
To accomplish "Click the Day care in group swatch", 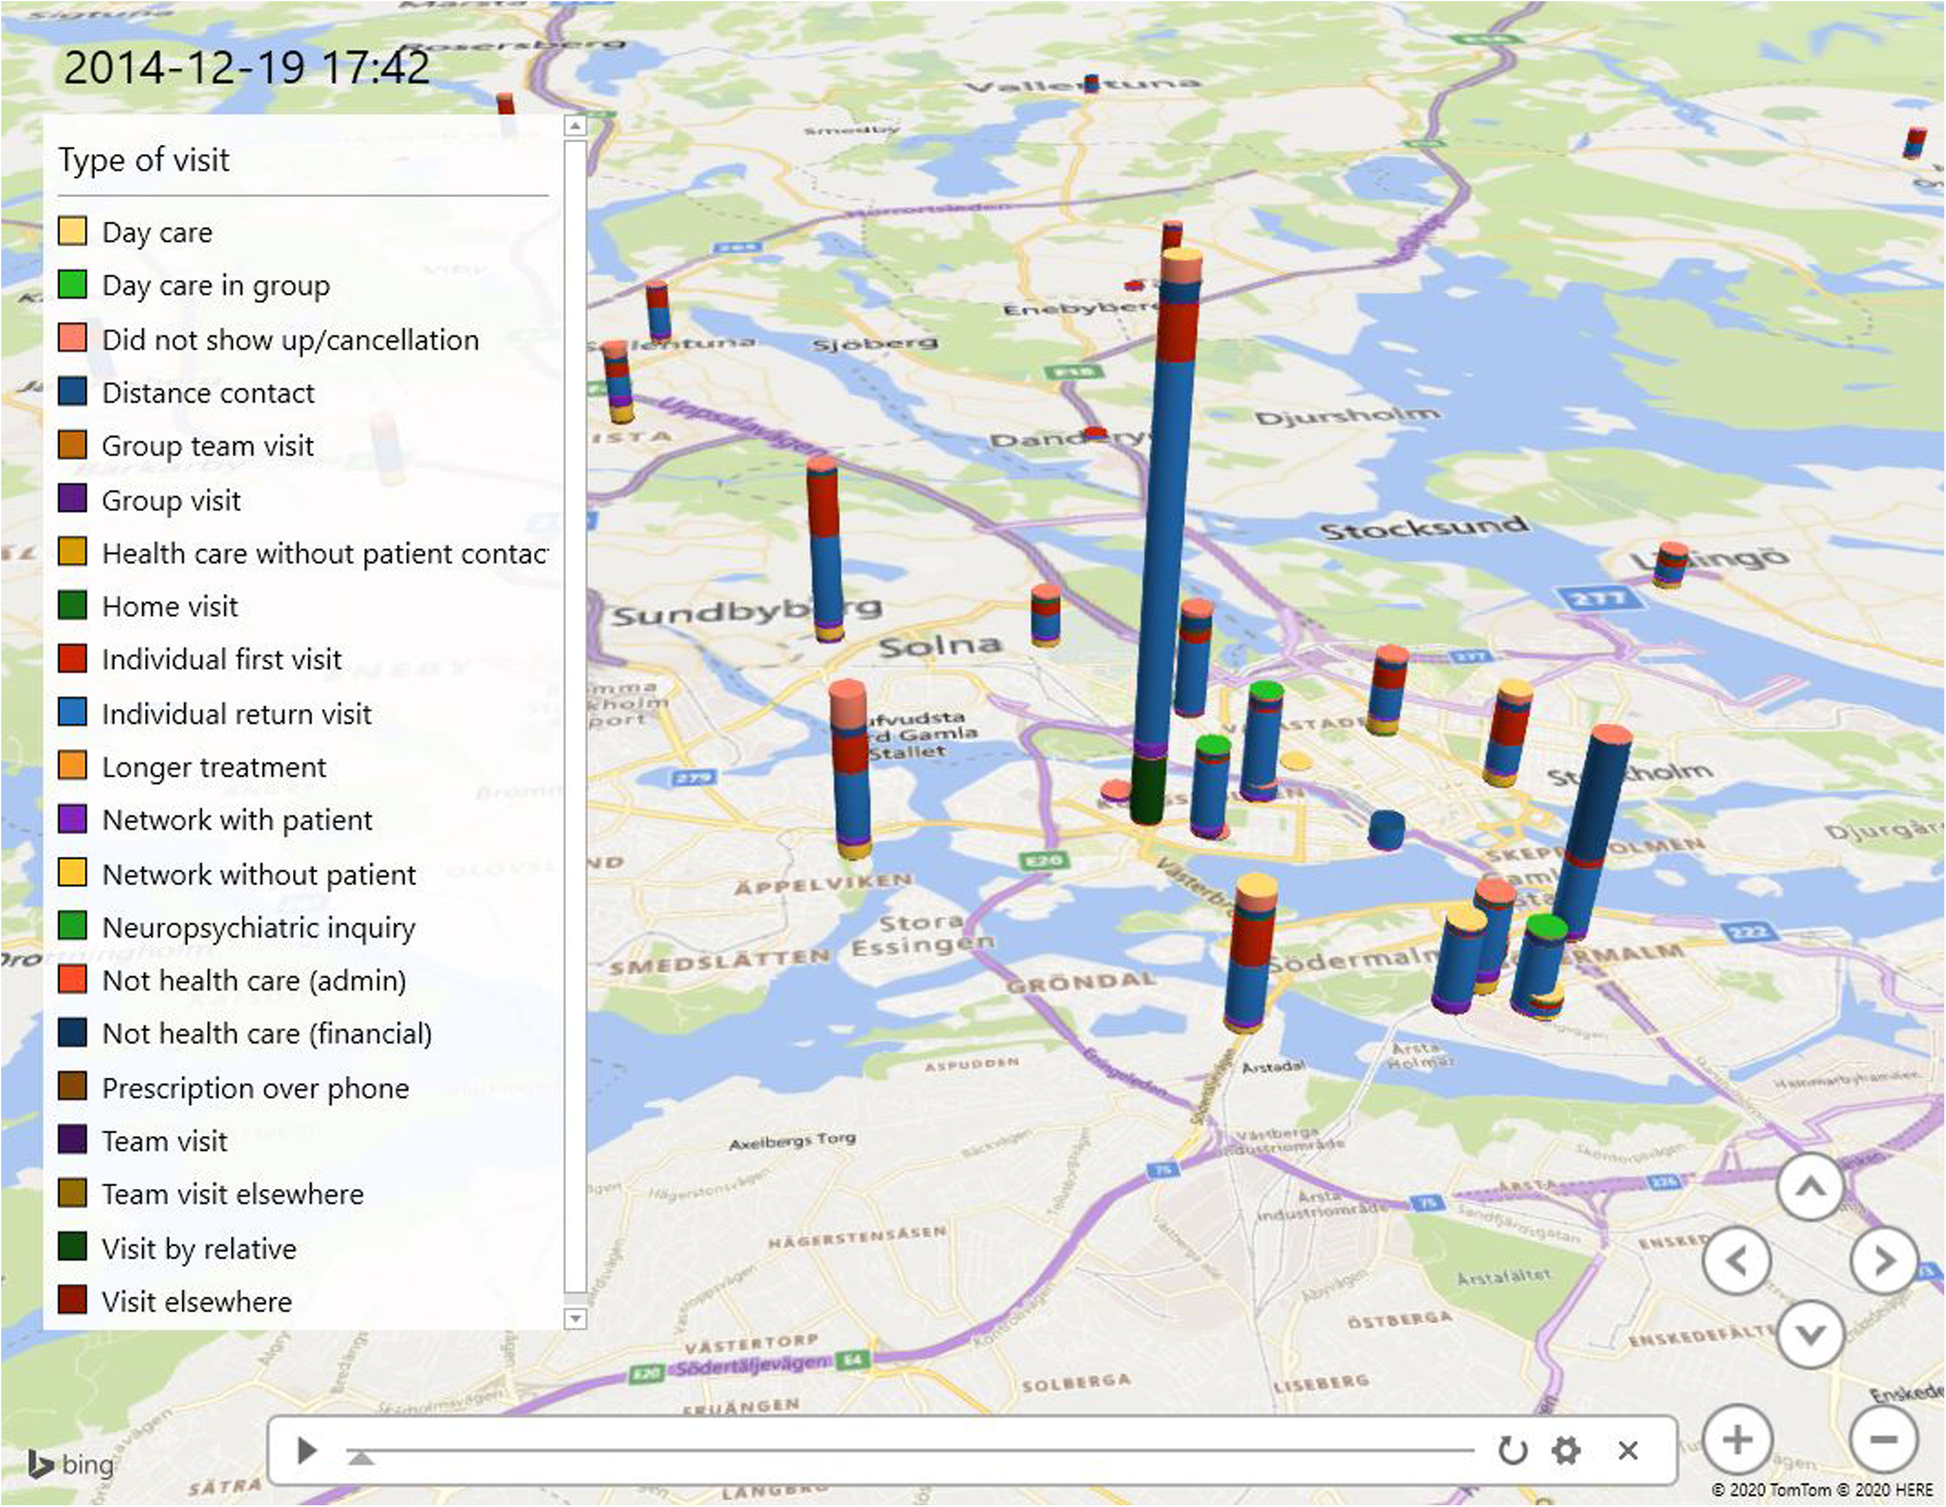I will point(72,284).
